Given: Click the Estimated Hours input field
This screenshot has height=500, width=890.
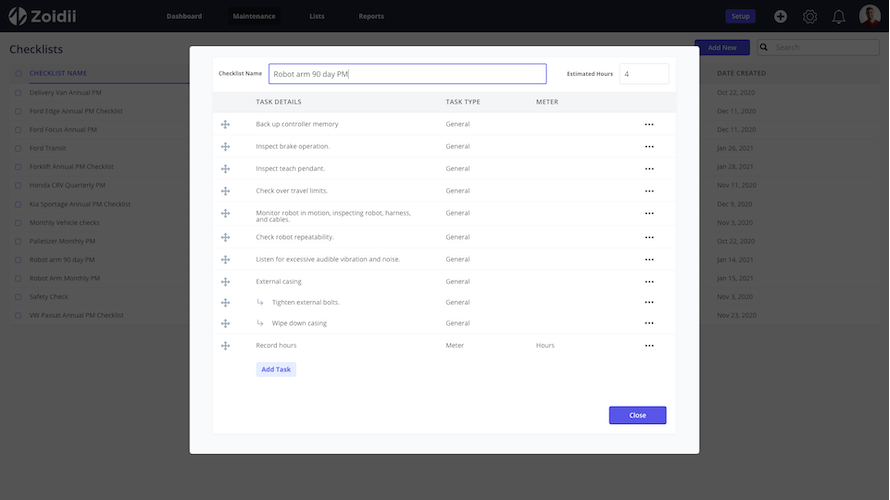Looking at the screenshot, I should click(643, 74).
